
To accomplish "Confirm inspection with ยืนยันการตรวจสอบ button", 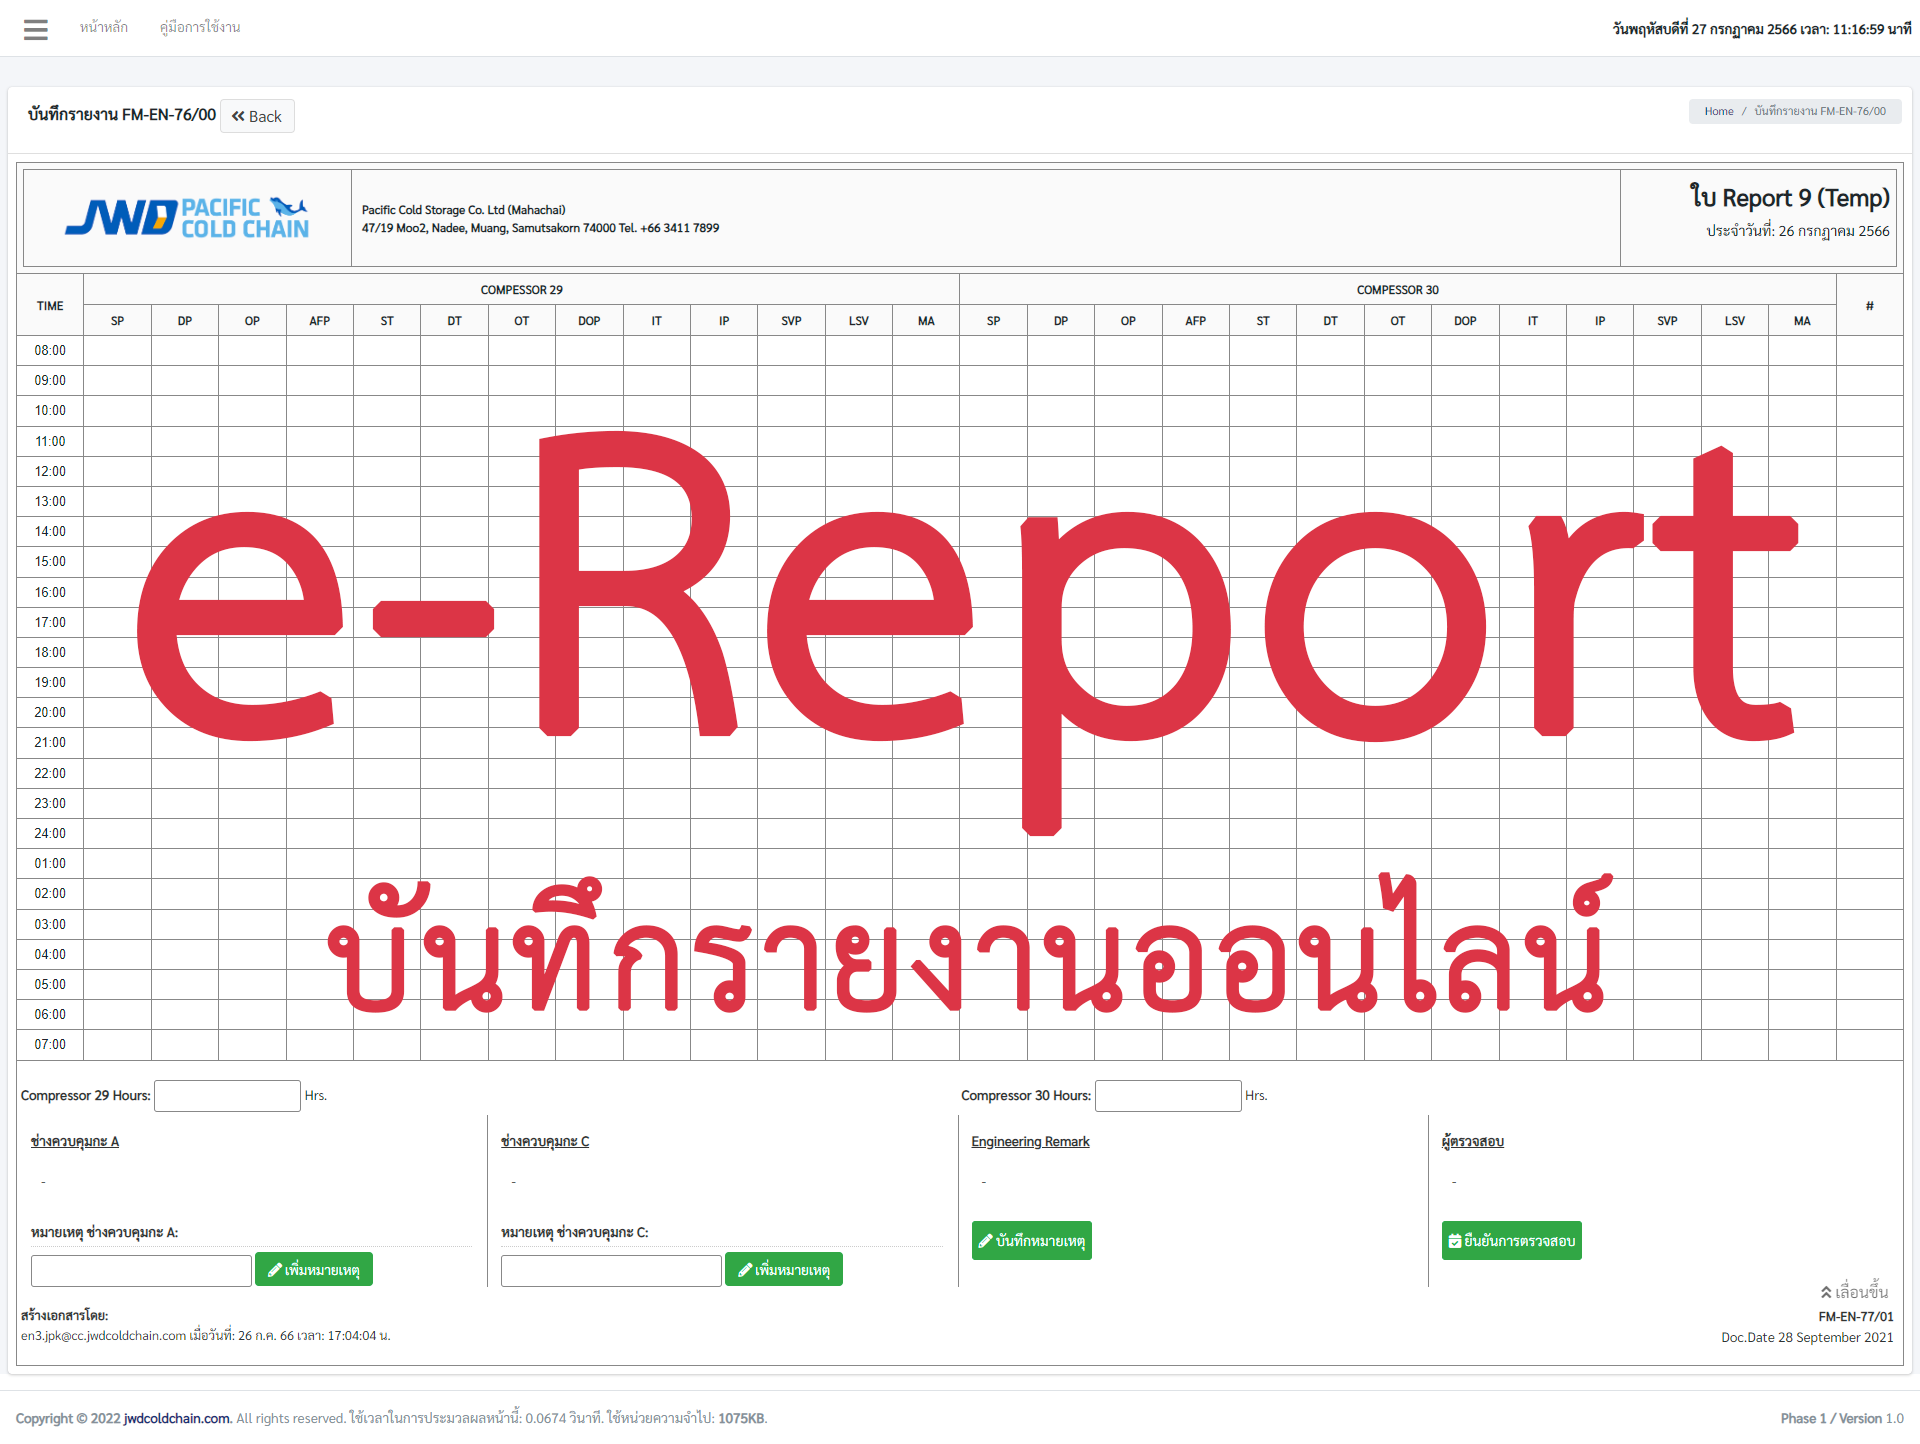I will pyautogui.click(x=1511, y=1240).
